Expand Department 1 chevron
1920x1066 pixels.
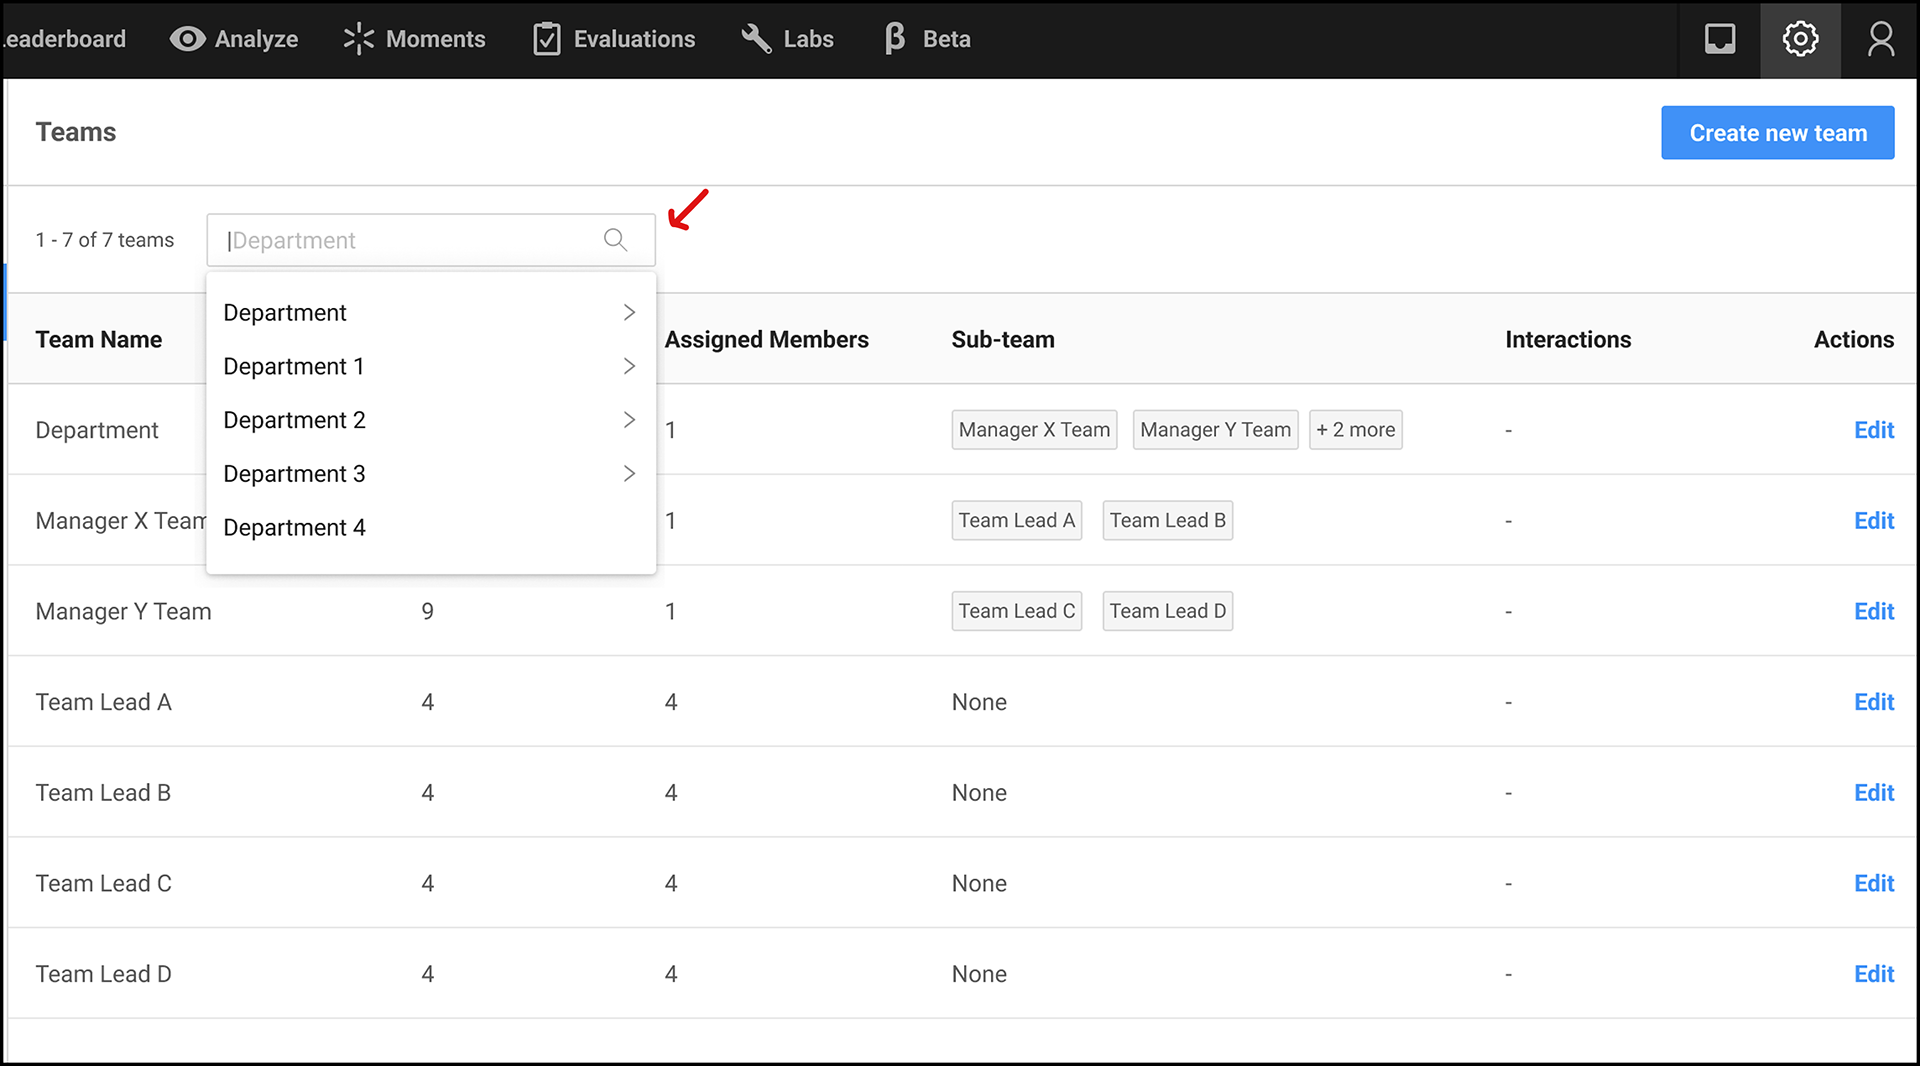pos(629,366)
